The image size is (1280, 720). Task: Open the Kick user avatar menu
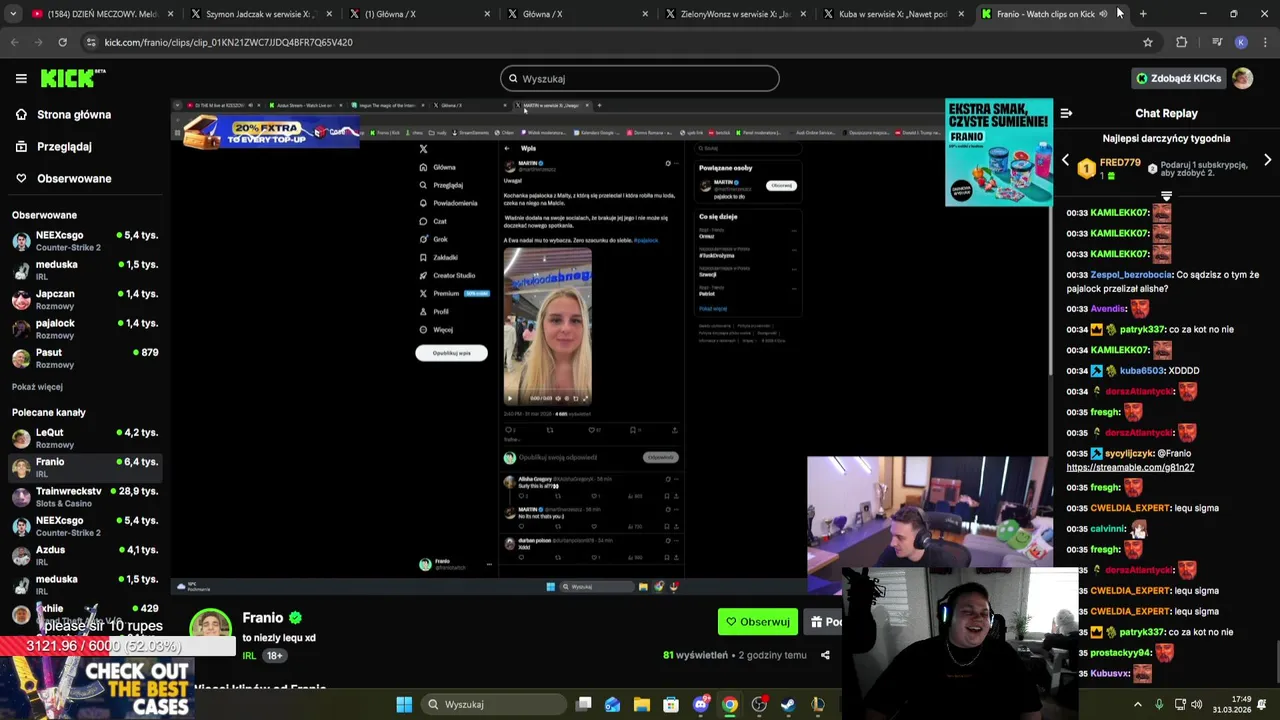[1242, 78]
